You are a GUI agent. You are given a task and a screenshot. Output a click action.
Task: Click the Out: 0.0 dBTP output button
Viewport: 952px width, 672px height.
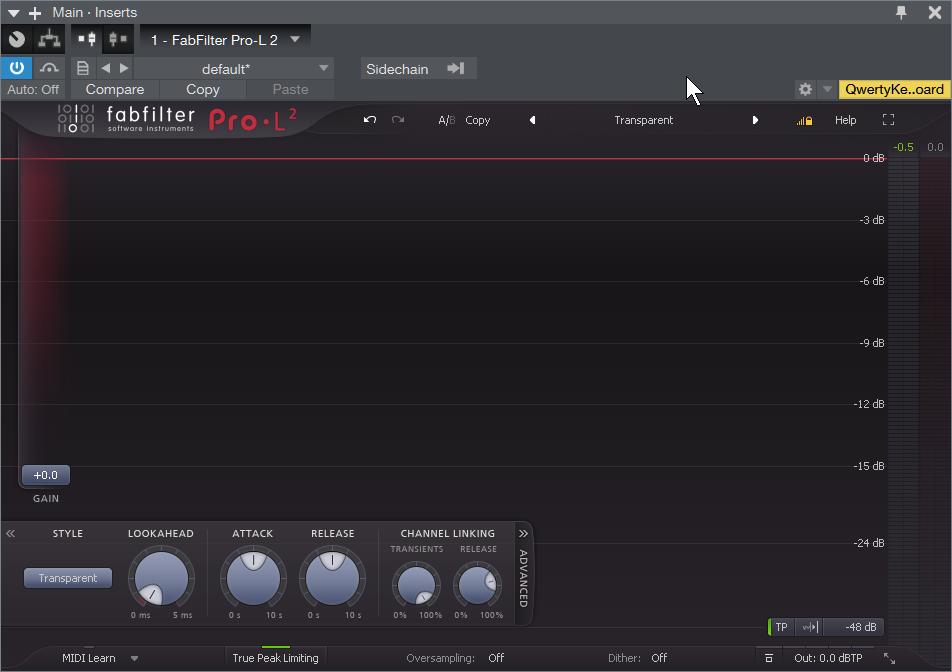tap(828, 658)
